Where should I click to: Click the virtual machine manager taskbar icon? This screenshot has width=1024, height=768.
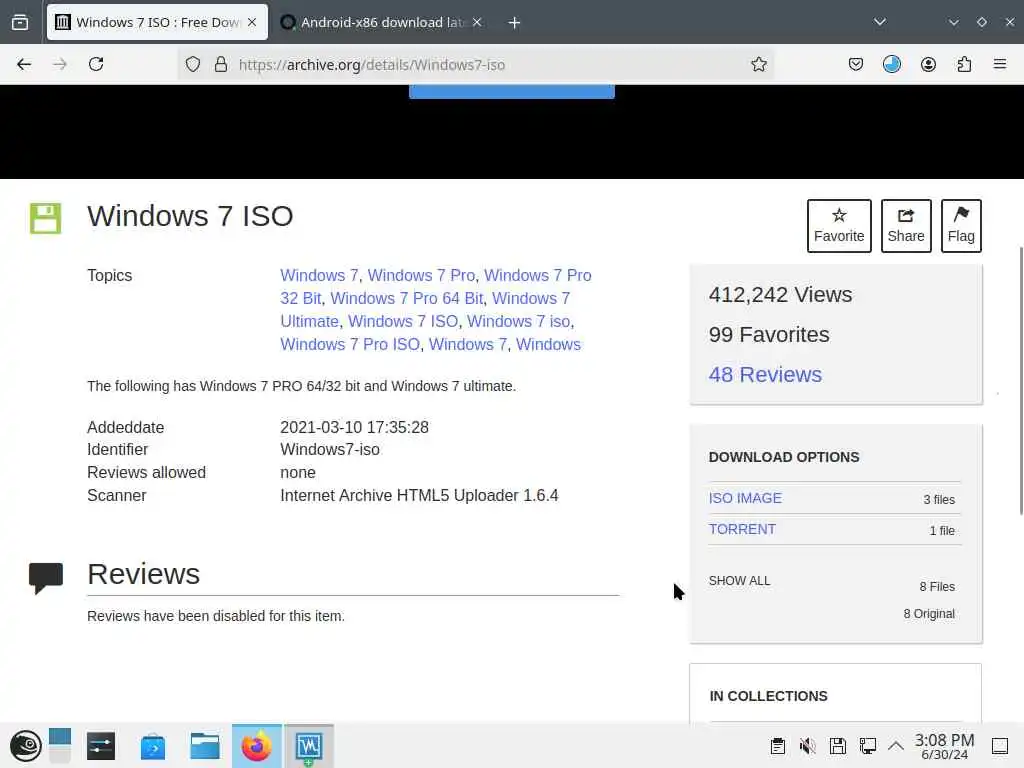[309, 746]
